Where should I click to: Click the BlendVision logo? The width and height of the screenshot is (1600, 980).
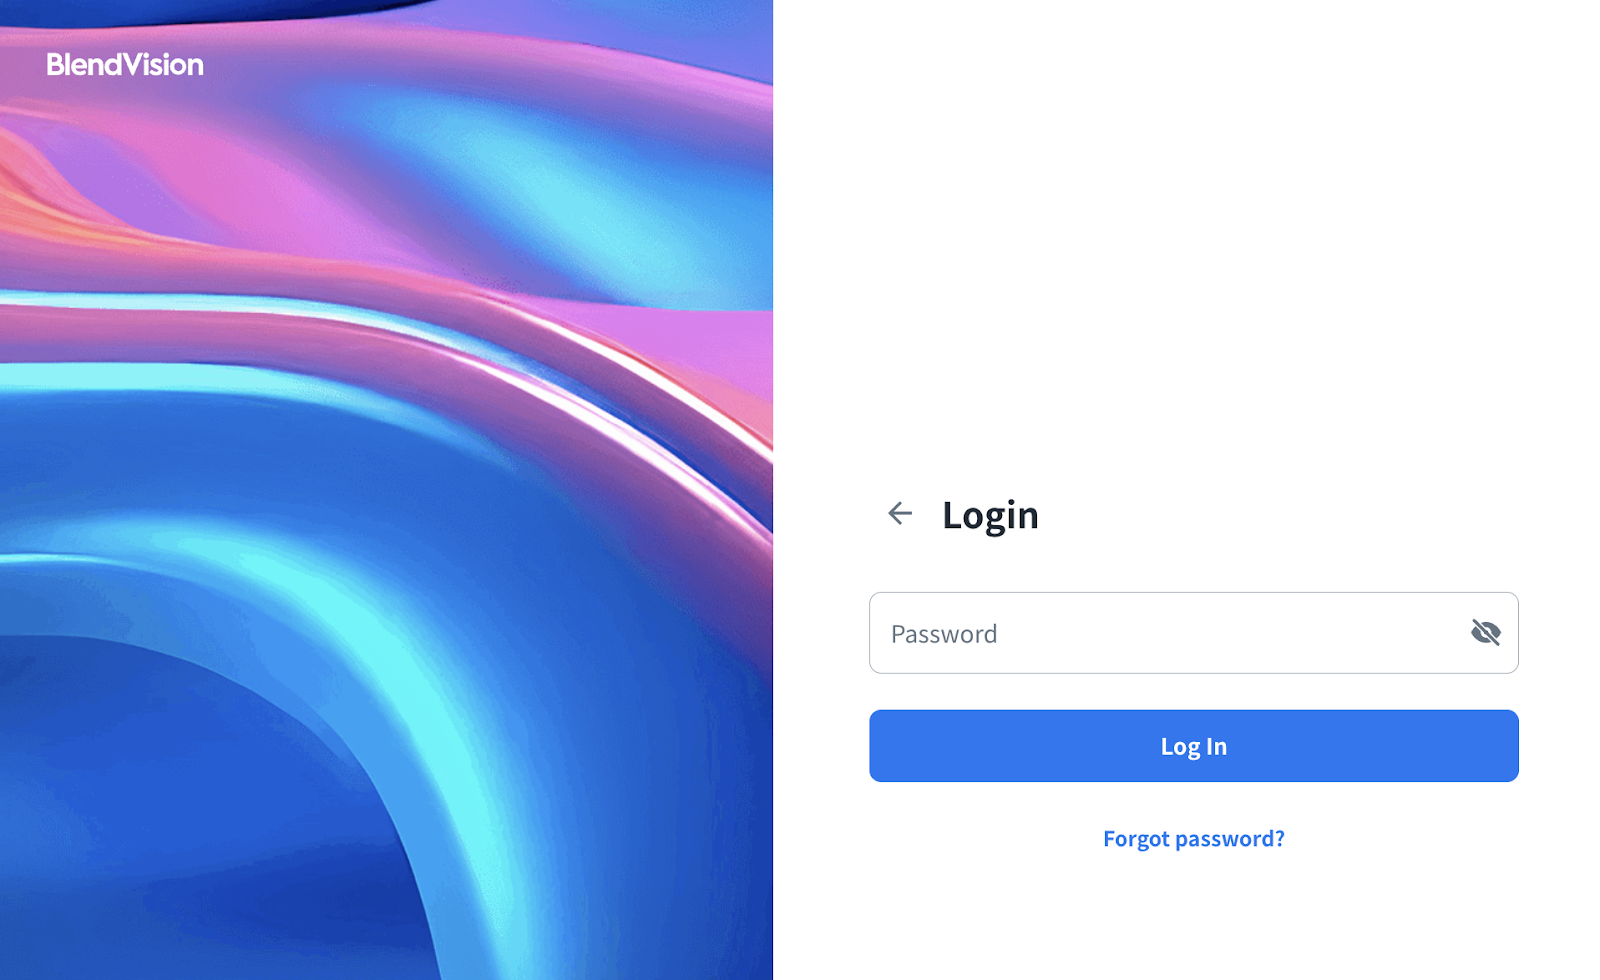tap(125, 65)
